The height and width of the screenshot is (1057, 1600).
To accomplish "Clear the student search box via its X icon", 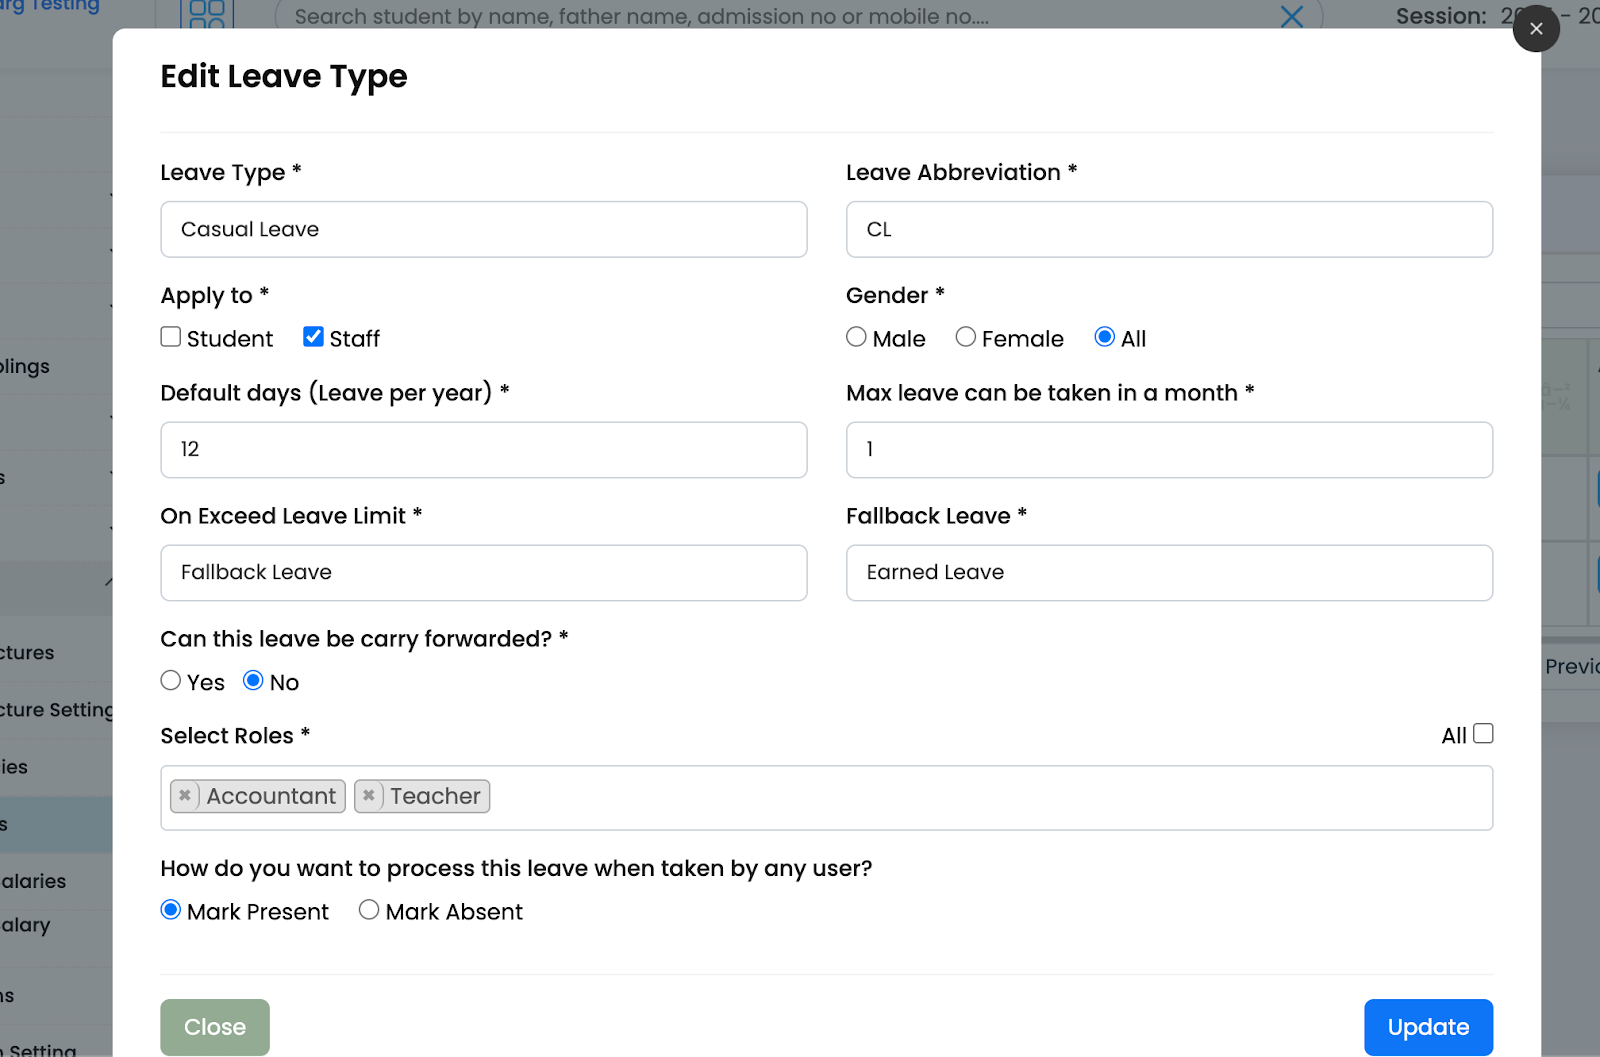I will tap(1291, 16).
